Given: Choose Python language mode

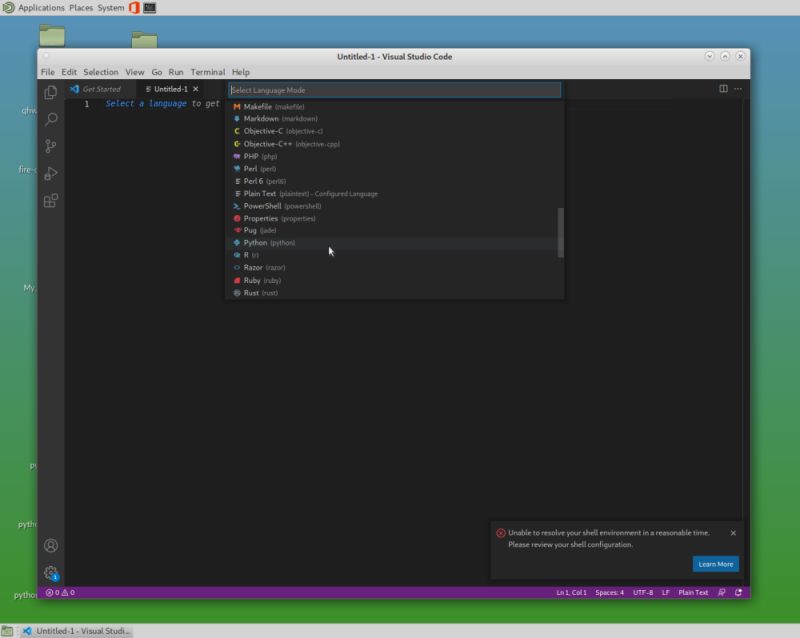Looking at the screenshot, I should pyautogui.click(x=394, y=243).
